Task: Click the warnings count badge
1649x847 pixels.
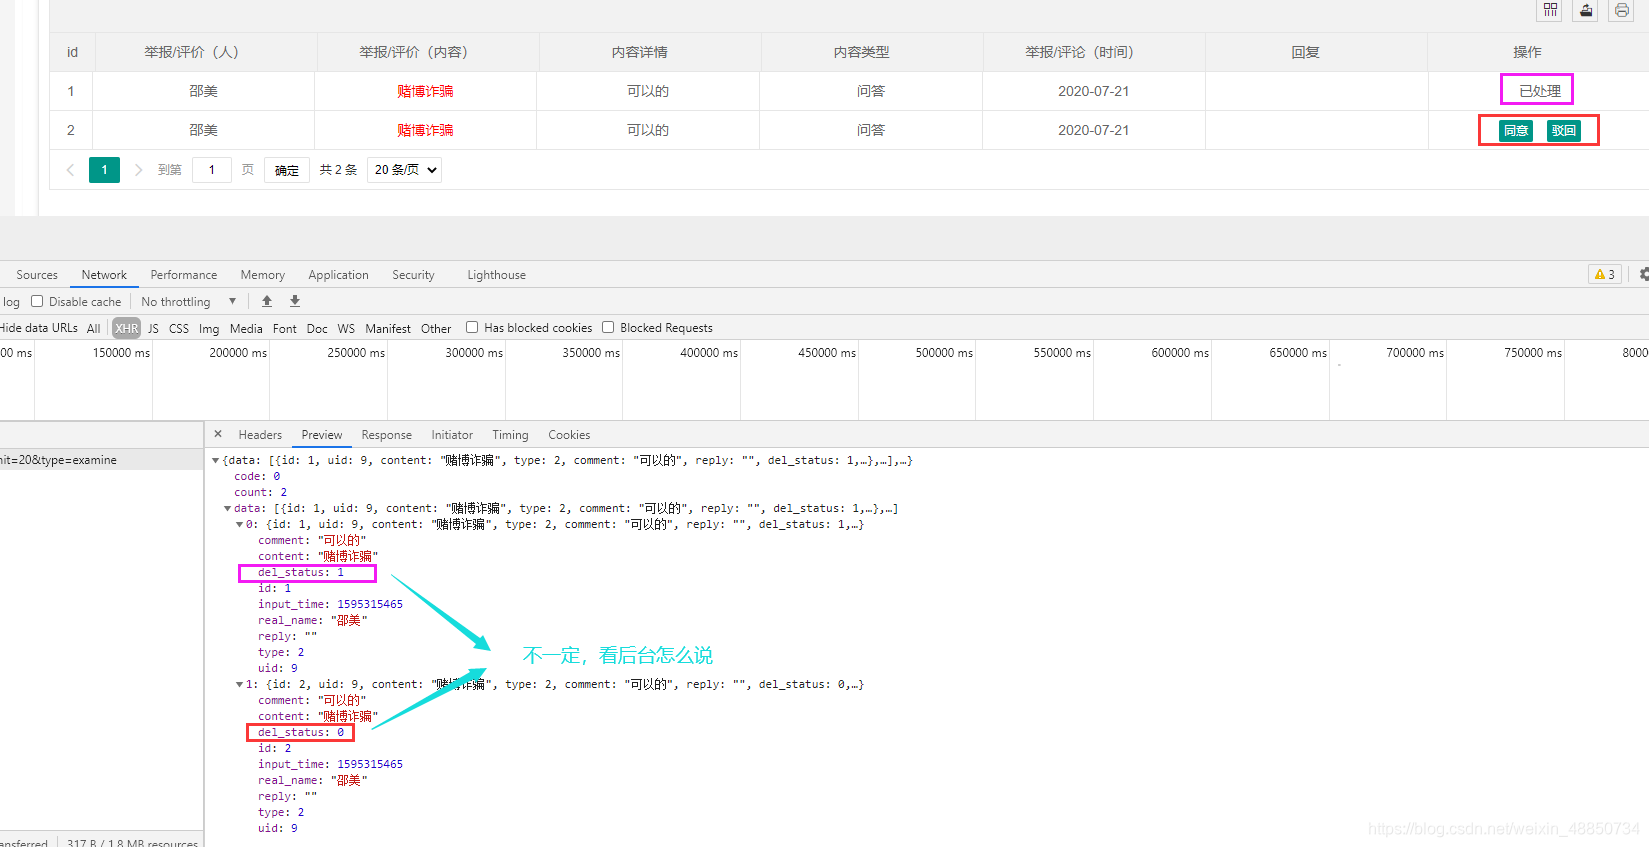Action: (1605, 274)
